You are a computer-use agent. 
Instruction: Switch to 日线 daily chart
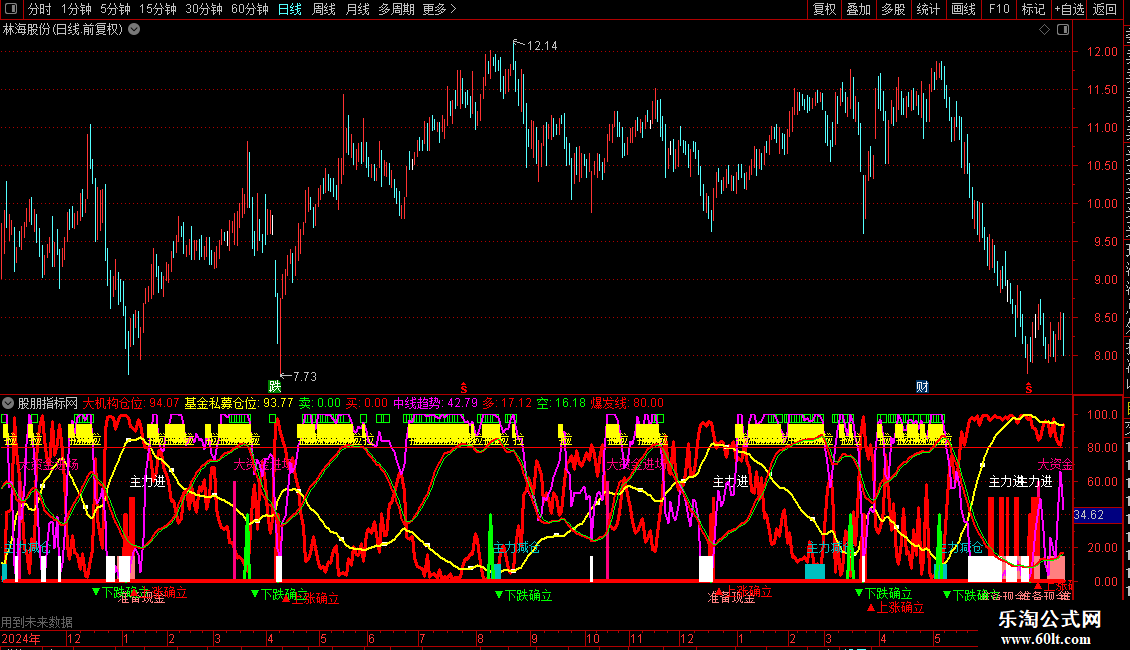(290, 9)
